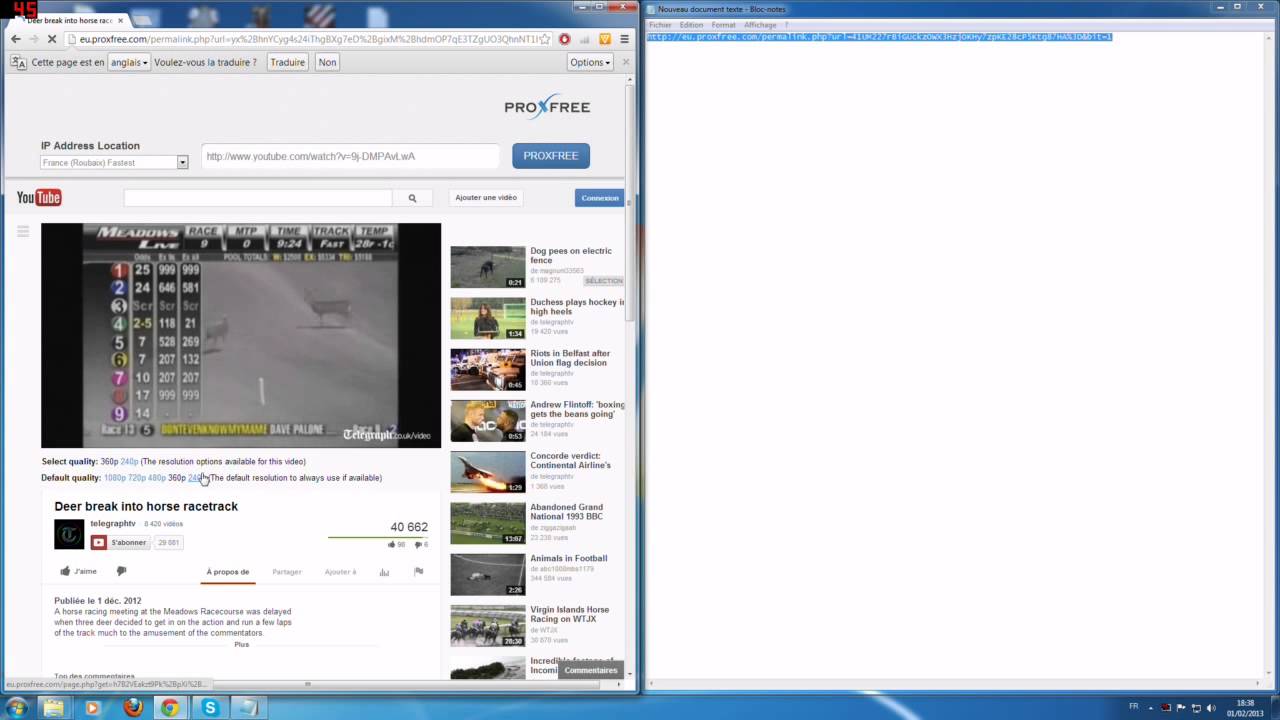Like the video with J'aime
Viewport: 1280px width, 720px height.
(79, 571)
